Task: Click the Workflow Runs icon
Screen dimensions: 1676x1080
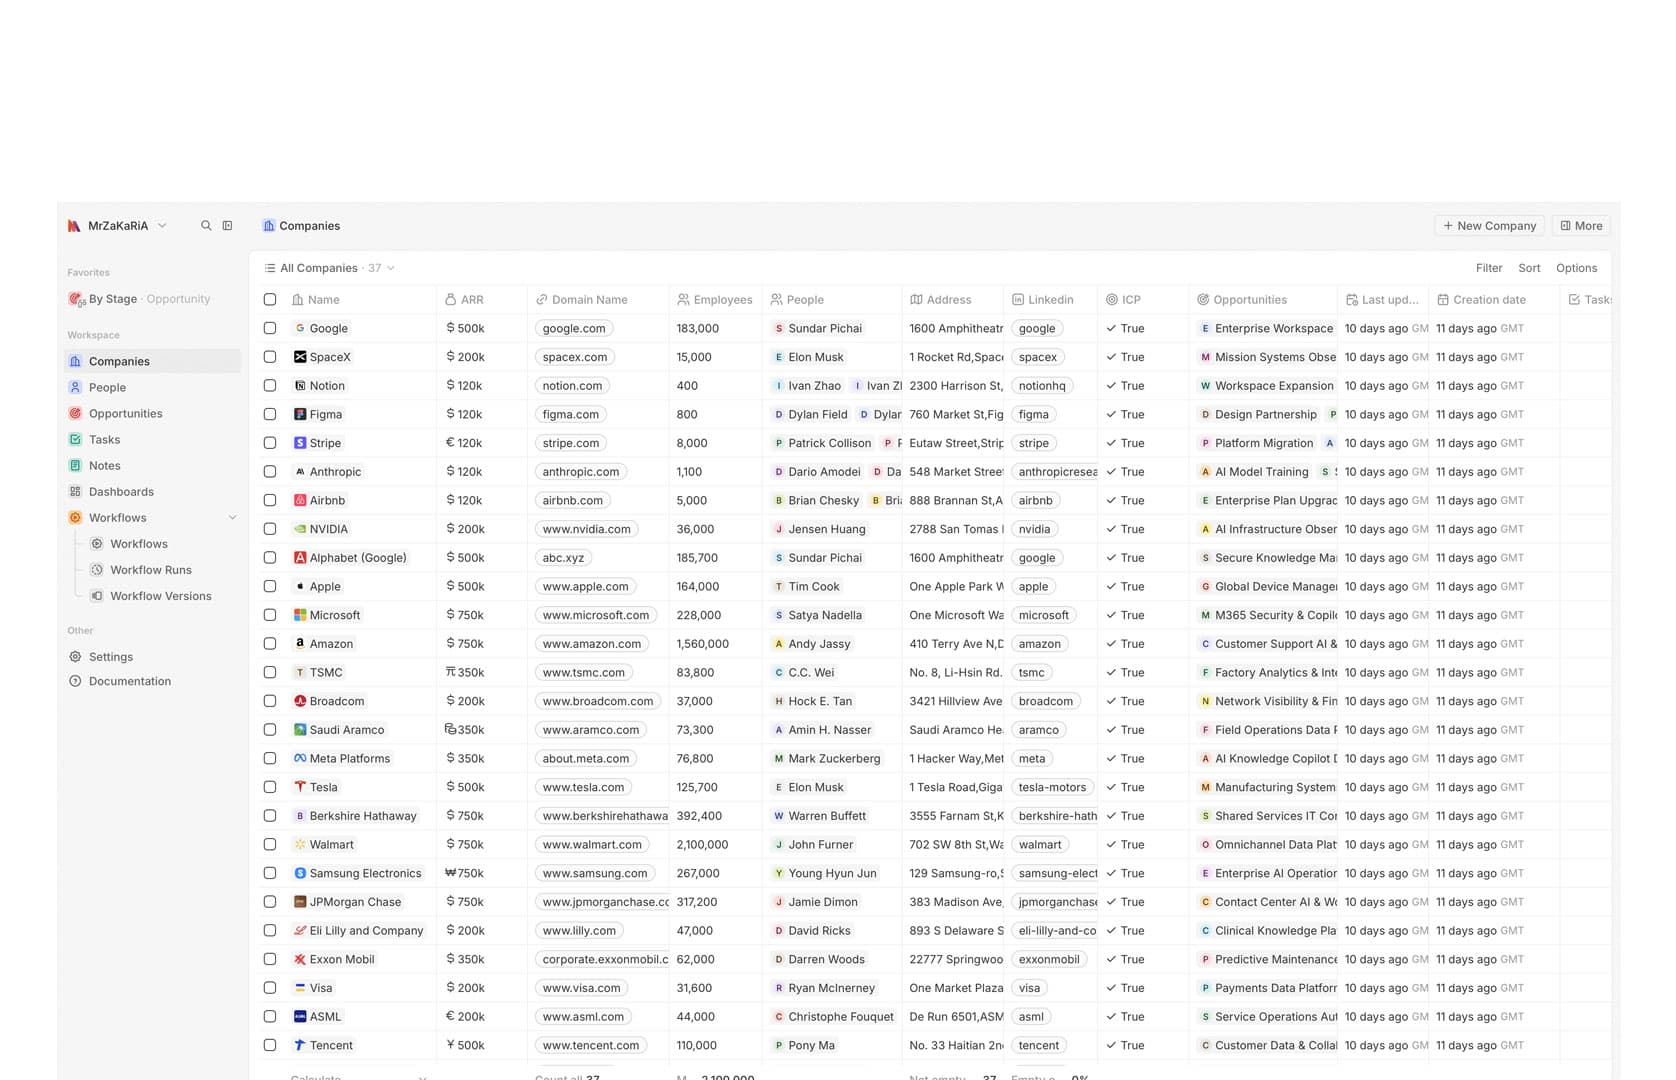Action: click(97, 570)
